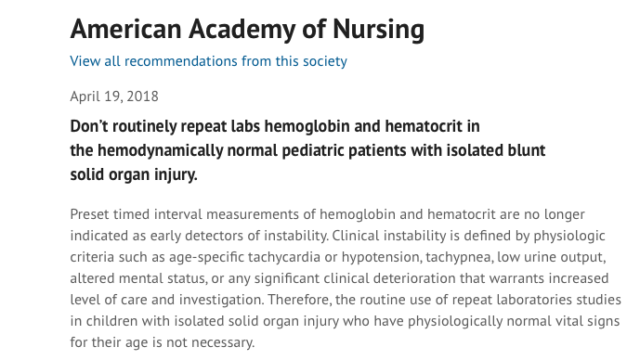Click the bold line "the hemodynamically normal pediatric patients"
The width and height of the screenshot is (640, 360).
pyautogui.click(x=308, y=151)
